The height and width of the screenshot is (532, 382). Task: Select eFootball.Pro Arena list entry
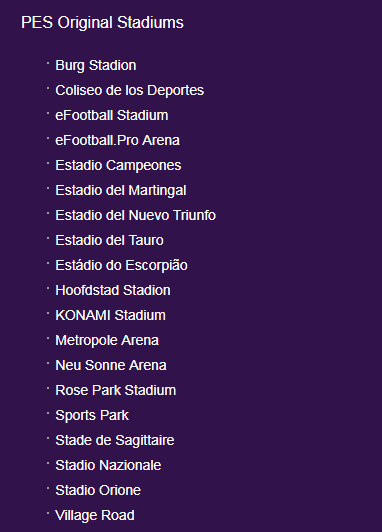pos(117,140)
